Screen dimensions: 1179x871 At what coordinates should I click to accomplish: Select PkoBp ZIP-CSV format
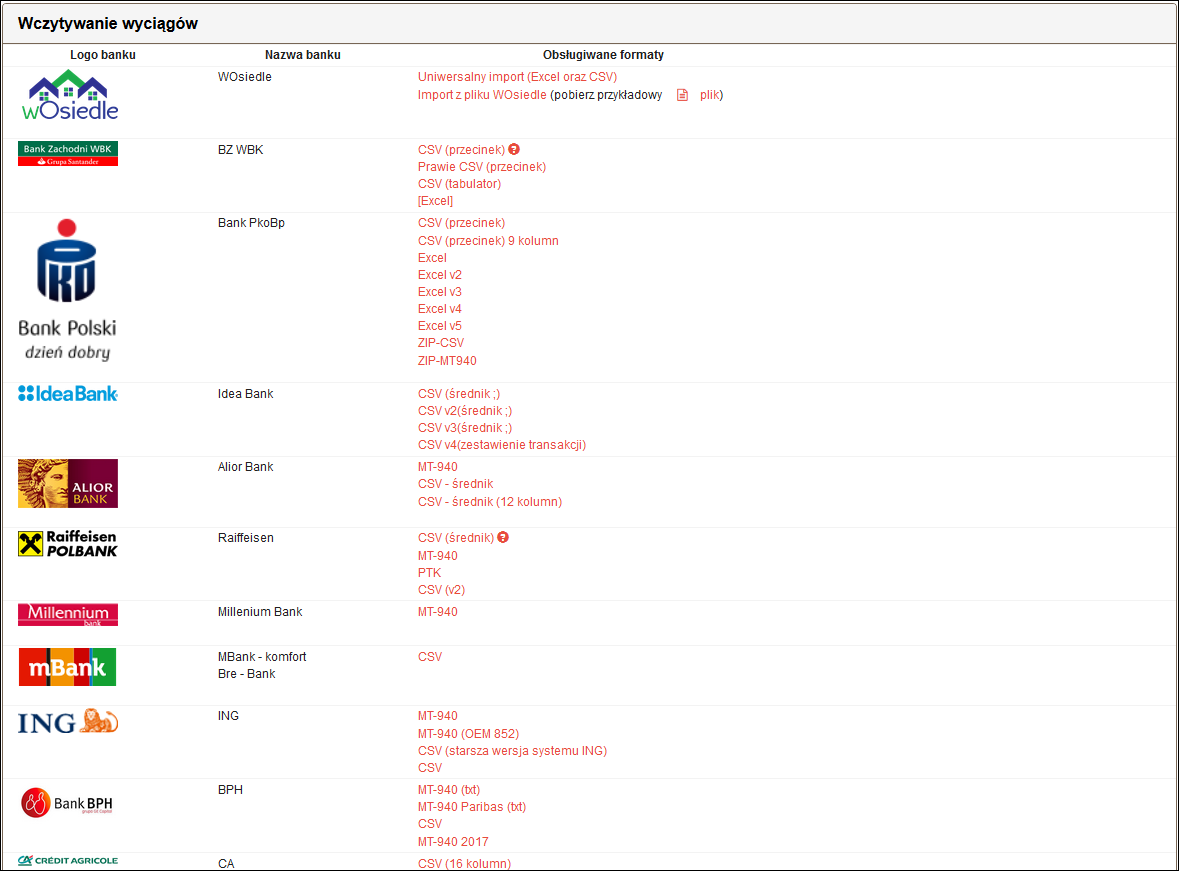[x=441, y=343]
